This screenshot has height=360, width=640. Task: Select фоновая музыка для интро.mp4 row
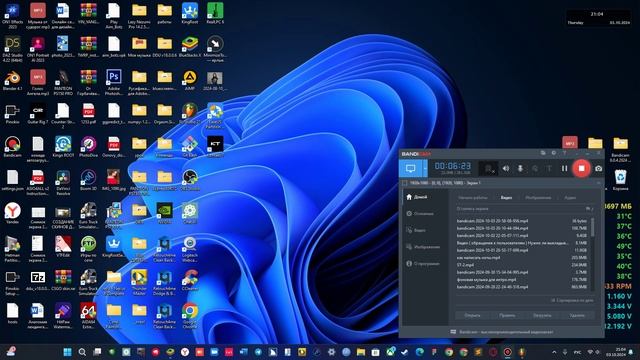coord(522,280)
